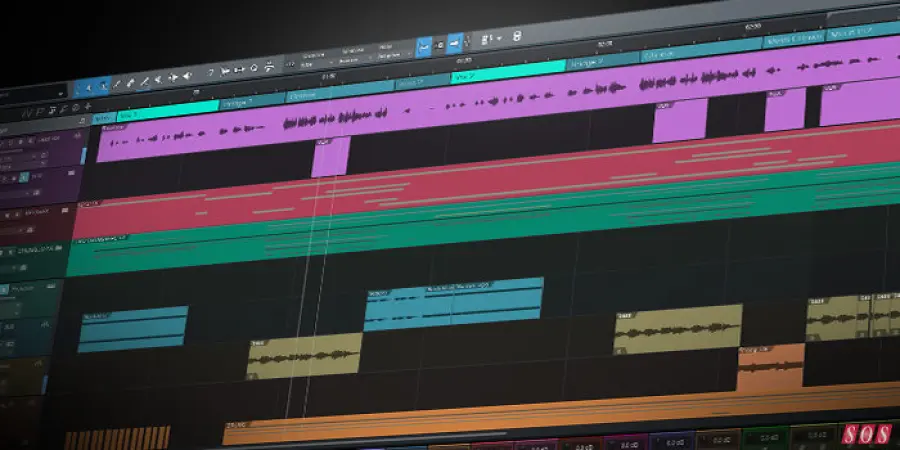Select the short orange audio clip

[771, 368]
